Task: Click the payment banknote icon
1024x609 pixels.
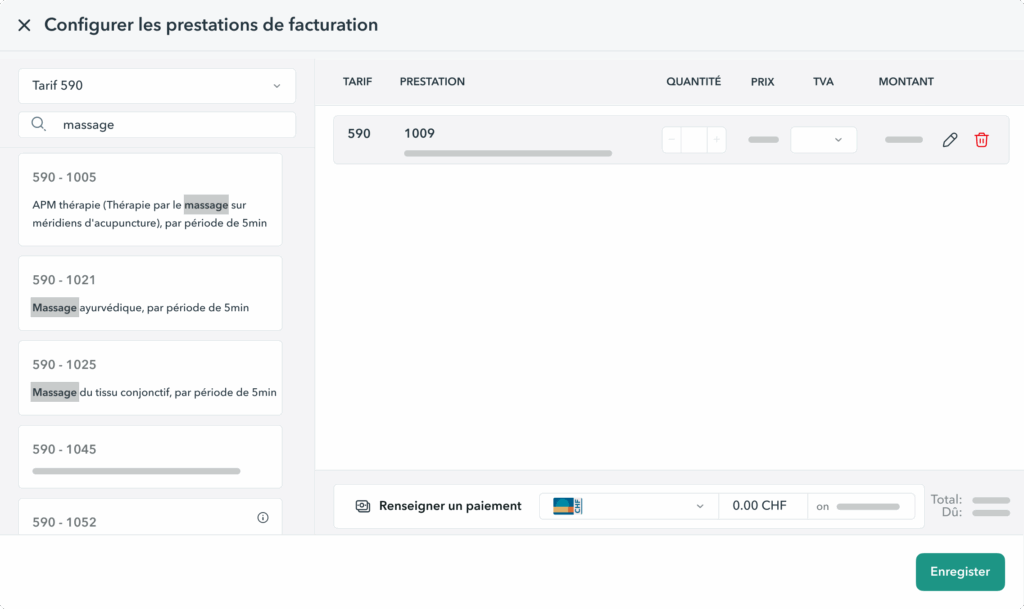Action: pos(362,506)
